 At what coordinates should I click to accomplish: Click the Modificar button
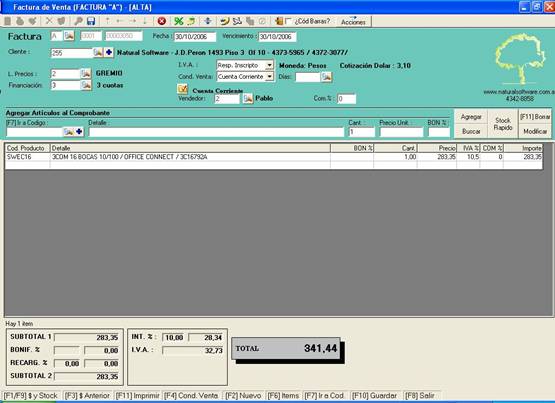click(x=535, y=131)
